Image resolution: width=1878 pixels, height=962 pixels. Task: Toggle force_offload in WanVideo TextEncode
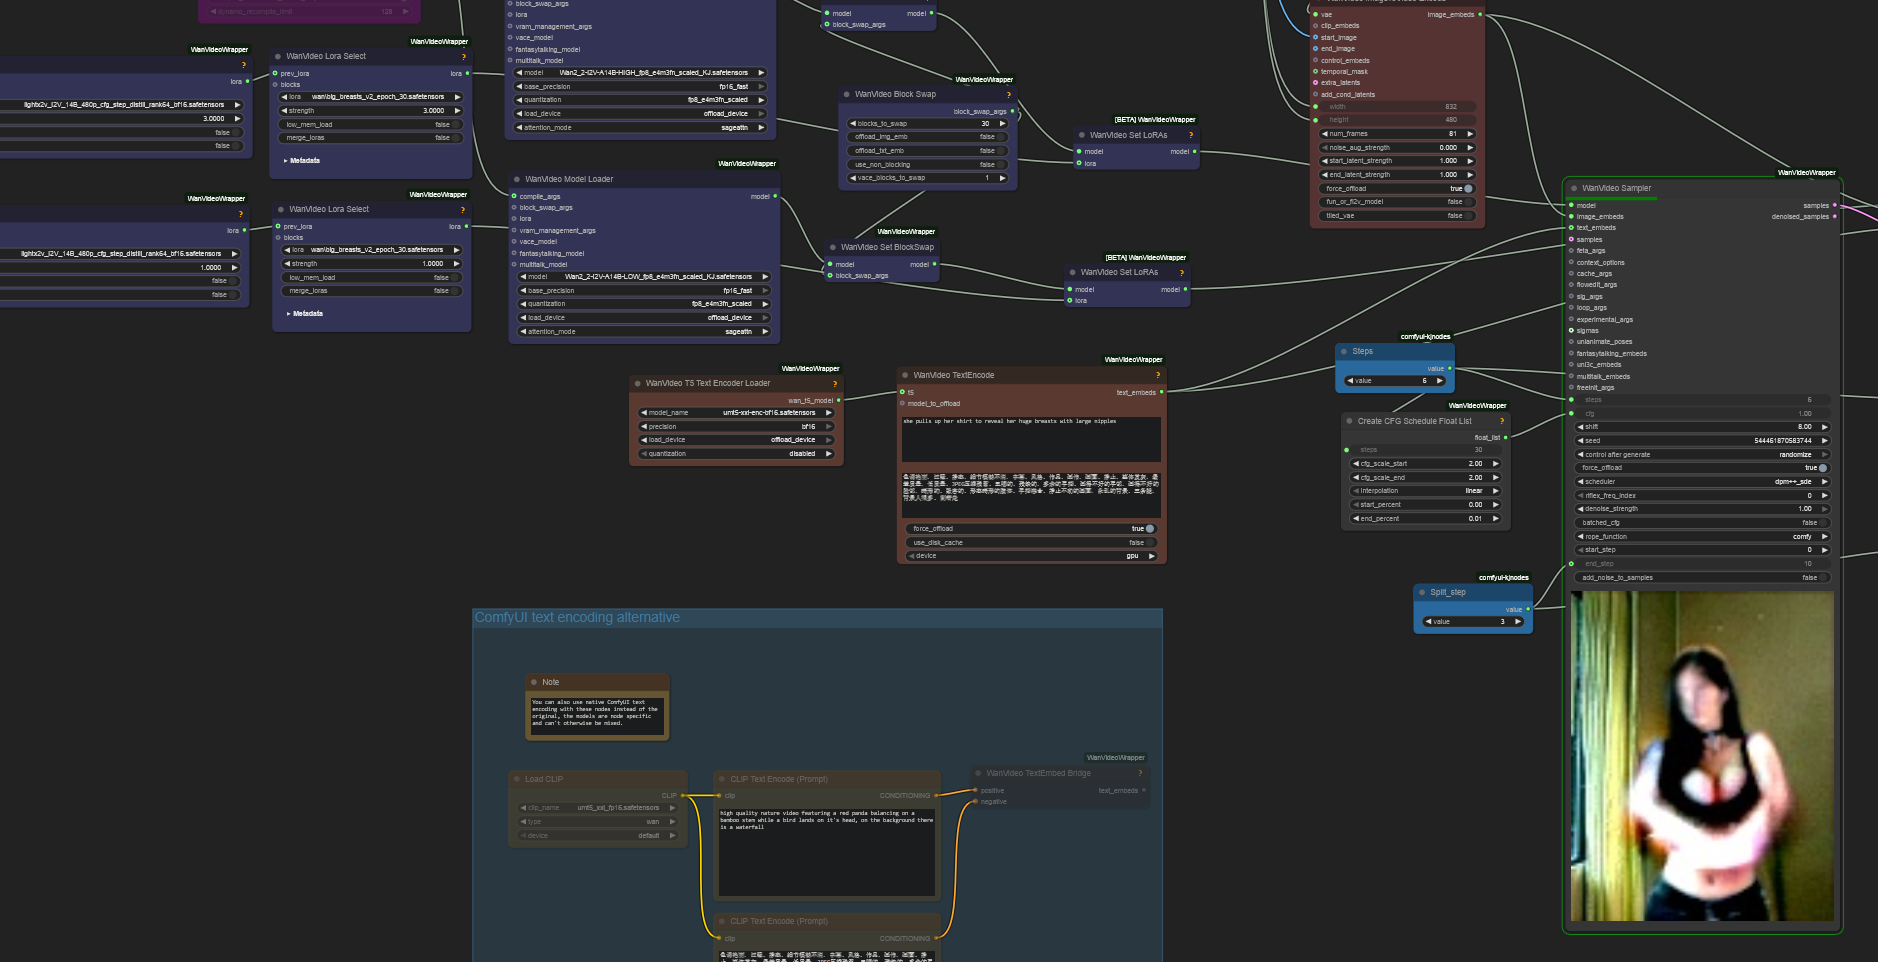click(1031, 529)
